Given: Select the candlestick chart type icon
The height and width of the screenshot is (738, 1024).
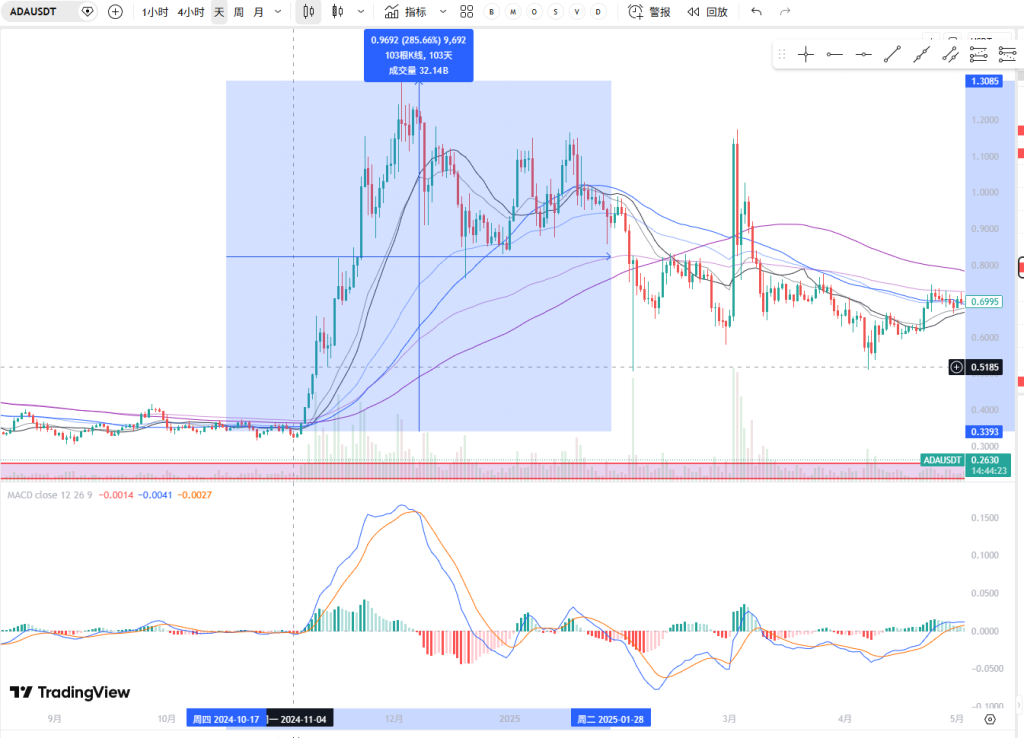Looking at the screenshot, I should 309,12.
